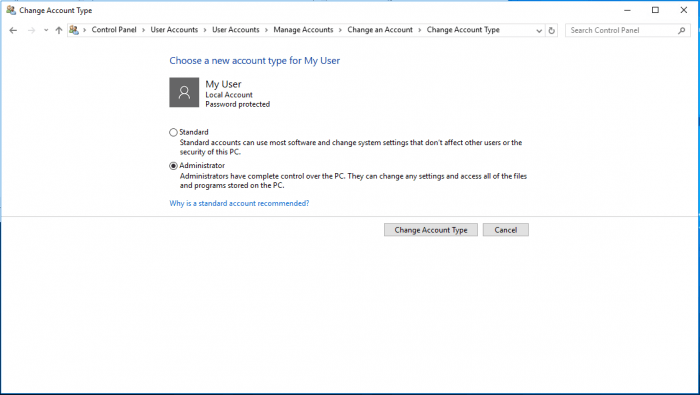Viewport: 700px width, 395px height.
Task: Select the Administrator radio button
Action: tap(173, 166)
